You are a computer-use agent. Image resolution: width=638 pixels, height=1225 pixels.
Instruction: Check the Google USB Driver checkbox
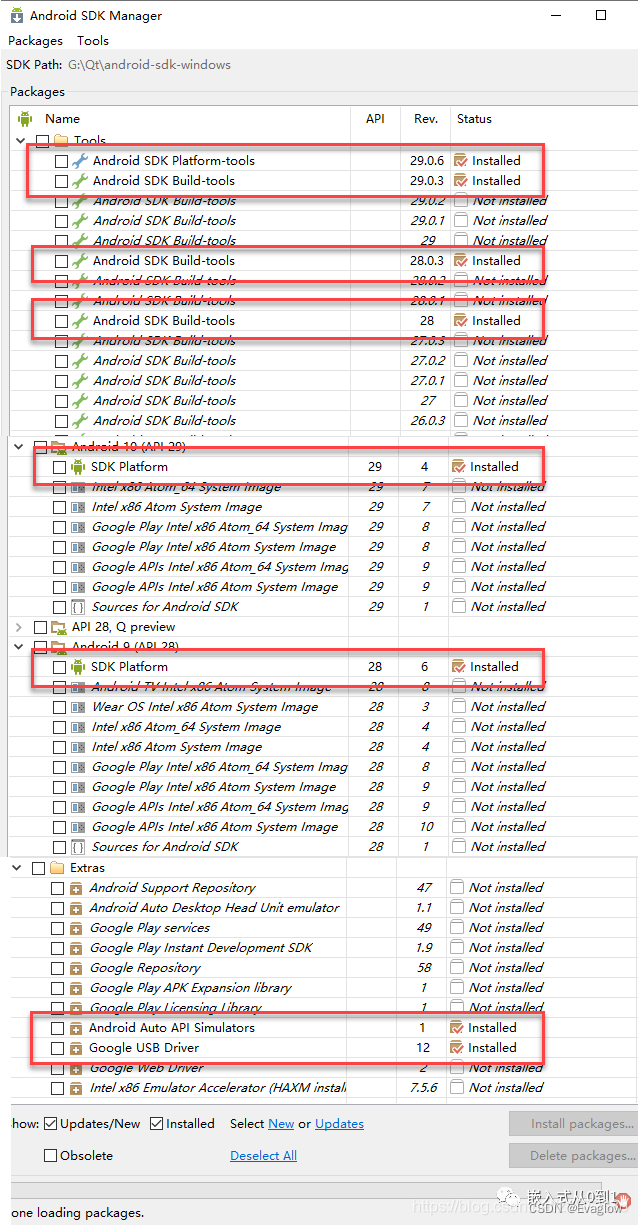[x=57, y=1048]
